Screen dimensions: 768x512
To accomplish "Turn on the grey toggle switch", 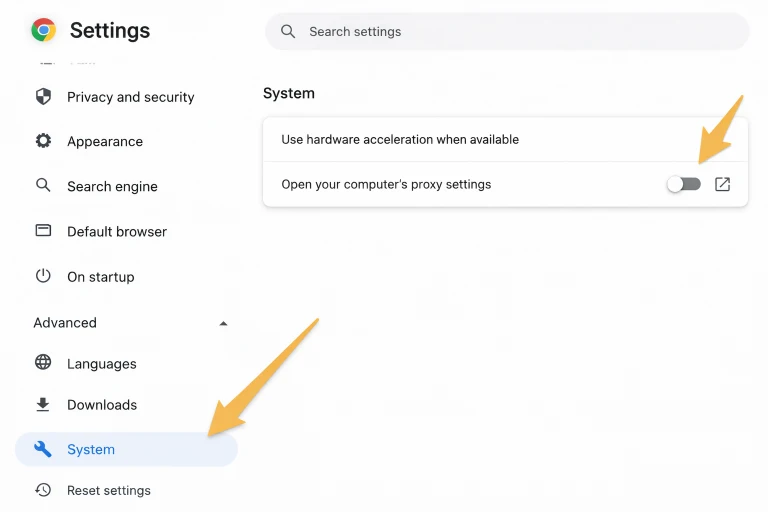I will click(x=685, y=184).
